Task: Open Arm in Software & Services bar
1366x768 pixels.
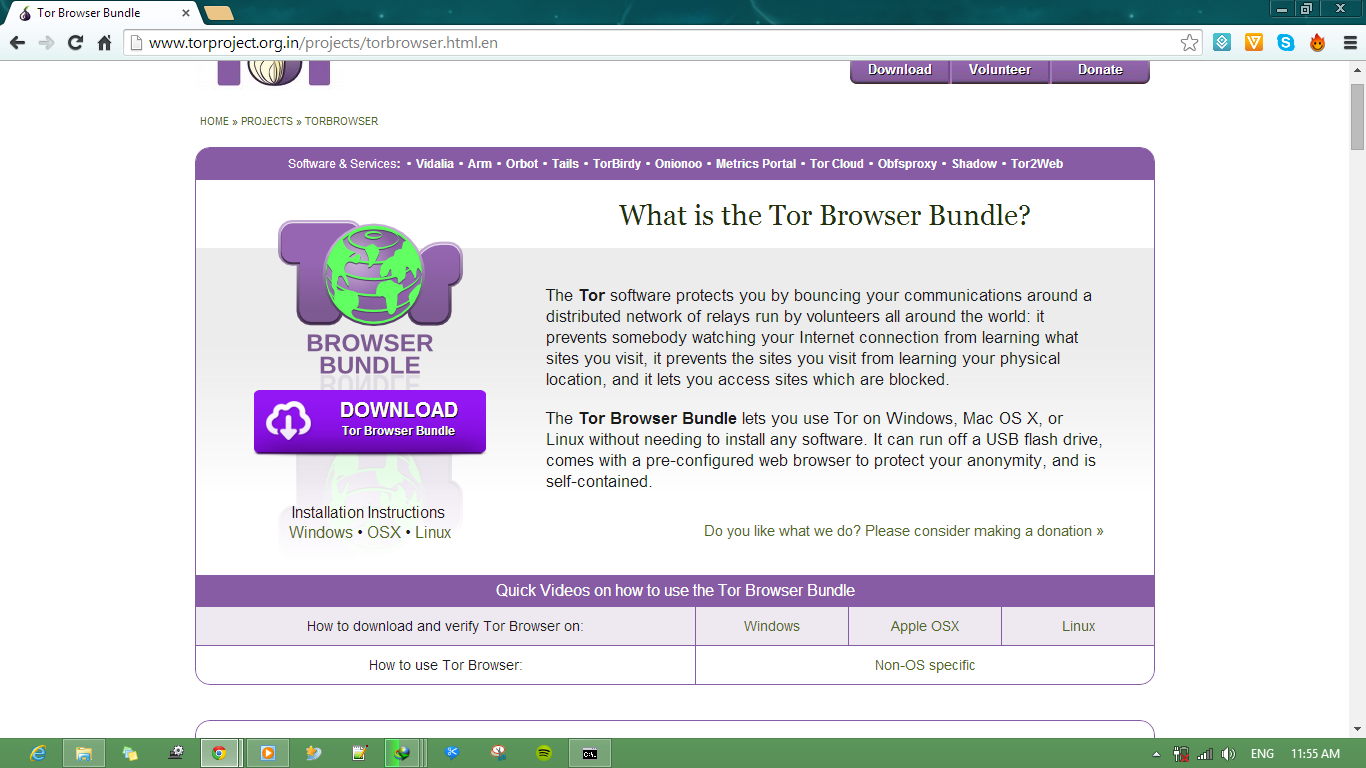Action: (x=480, y=164)
